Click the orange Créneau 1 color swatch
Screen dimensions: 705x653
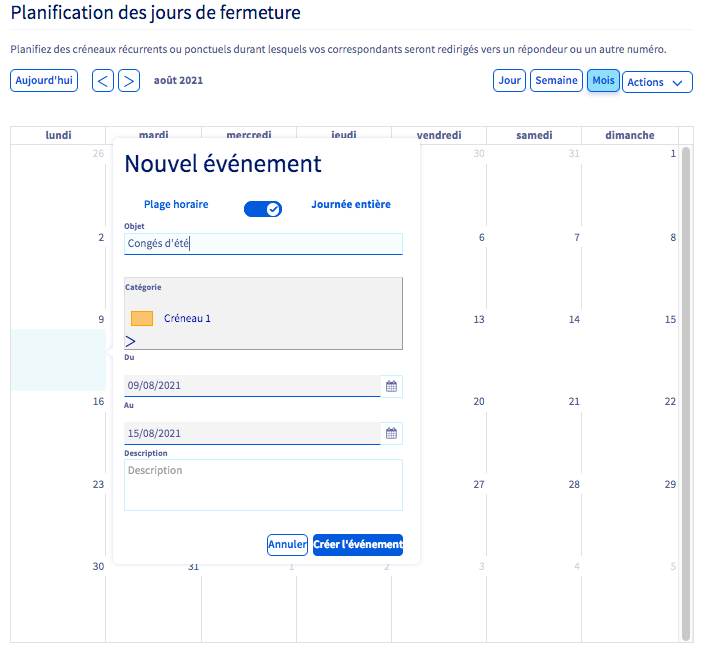point(142,318)
